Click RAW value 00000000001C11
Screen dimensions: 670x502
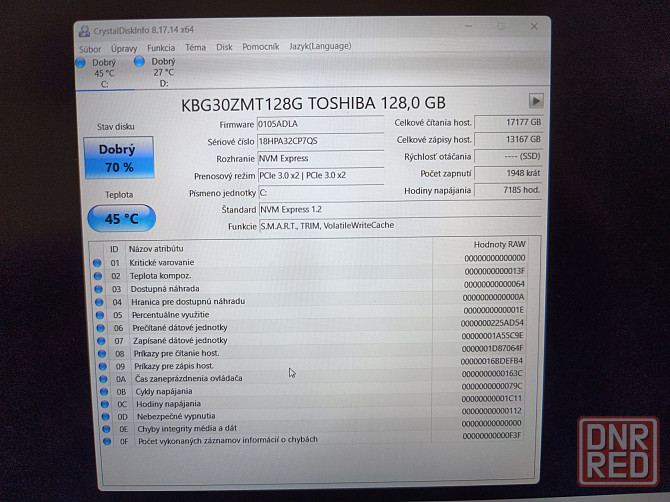[x=492, y=399]
